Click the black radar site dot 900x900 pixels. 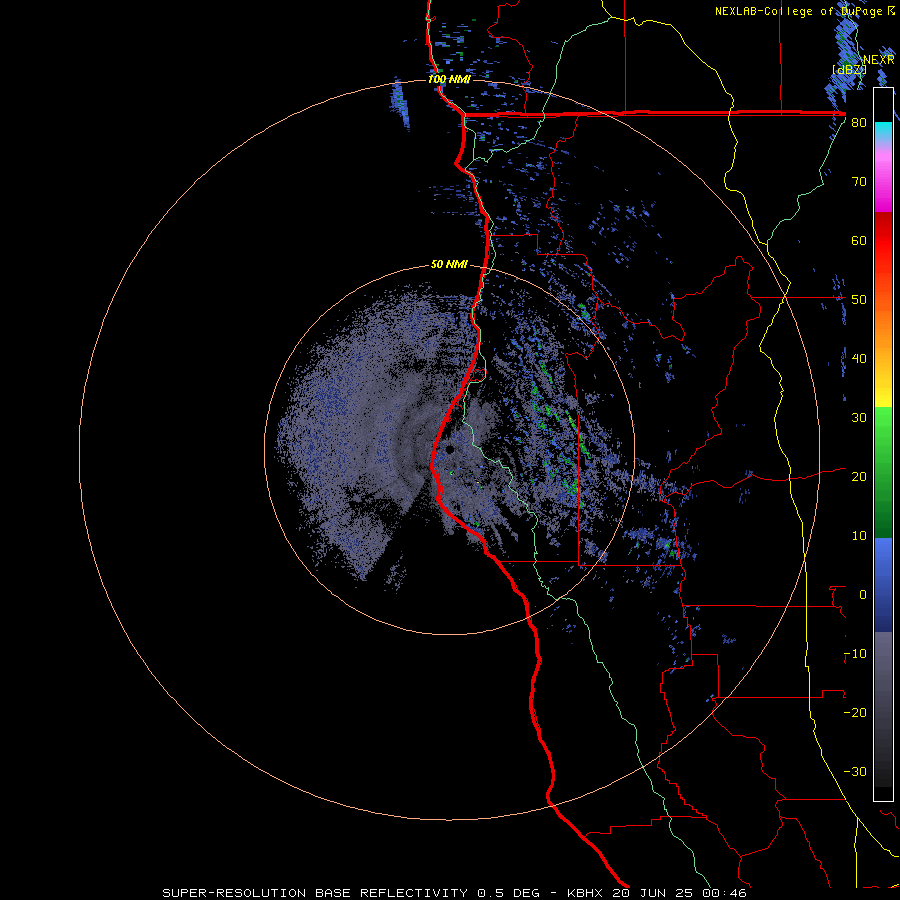(450, 449)
